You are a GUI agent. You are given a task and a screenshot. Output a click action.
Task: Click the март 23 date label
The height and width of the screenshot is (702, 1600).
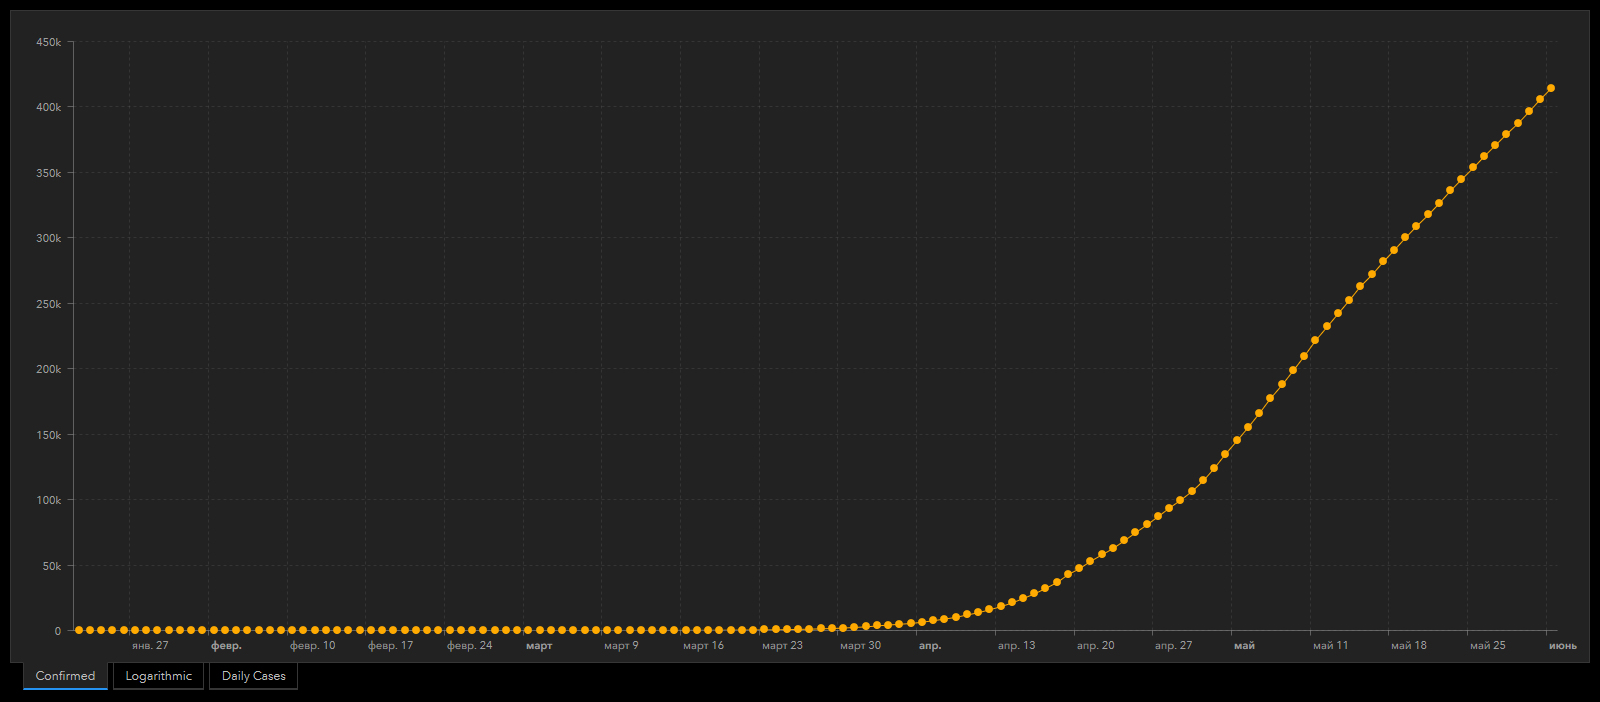[x=782, y=646]
